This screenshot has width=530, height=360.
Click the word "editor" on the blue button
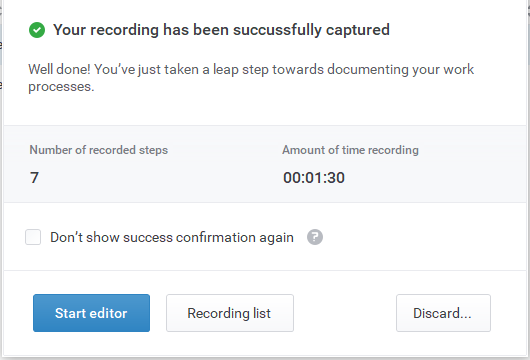coord(109,313)
